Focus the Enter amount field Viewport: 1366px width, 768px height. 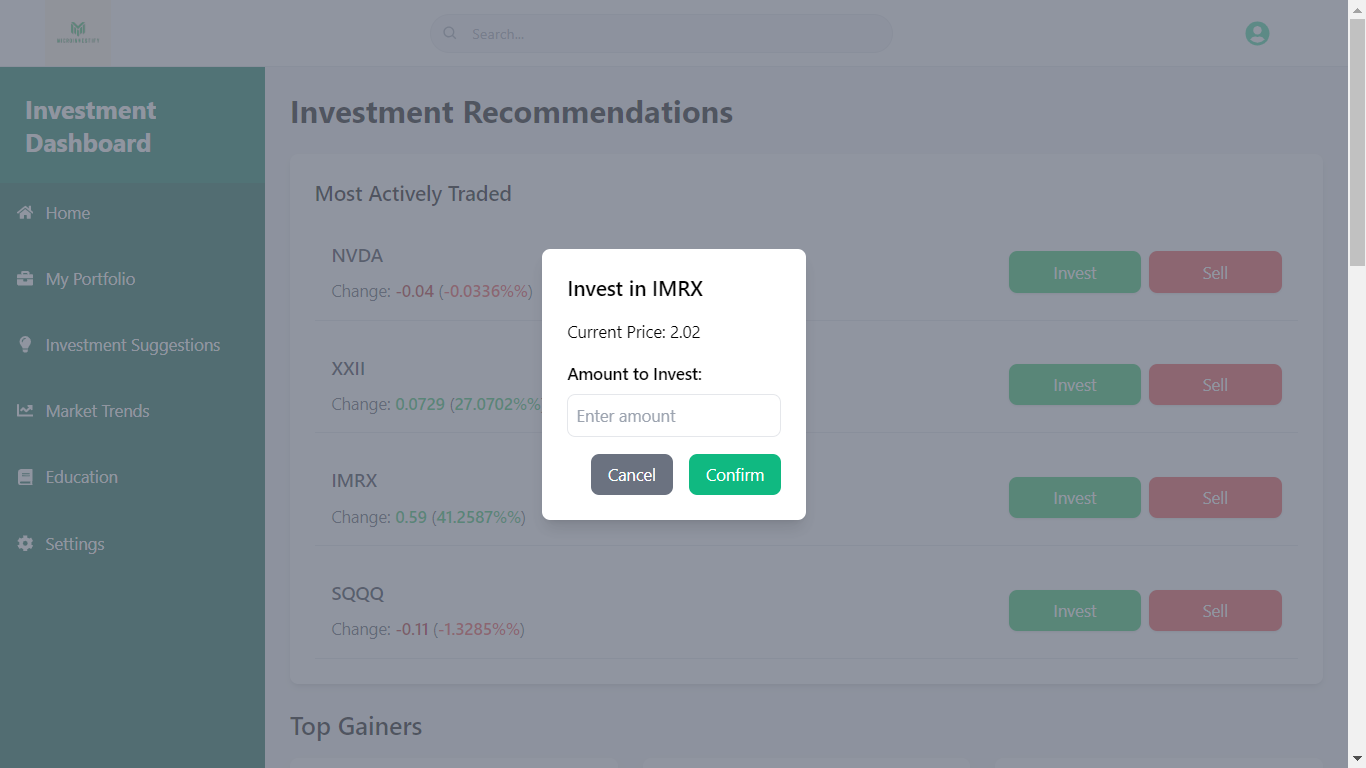tap(673, 416)
